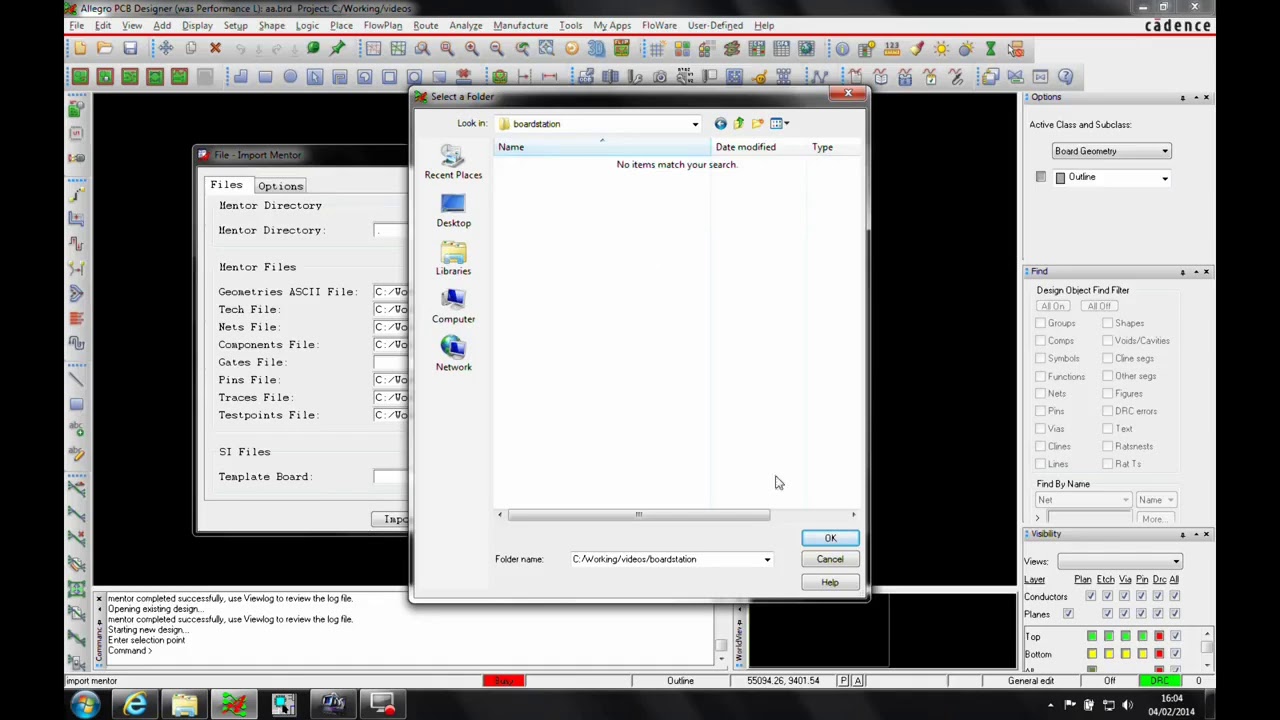1280x720 pixels.
Task: Click the Bottom layer Plan yellow swatch
Action: (x=1091, y=654)
